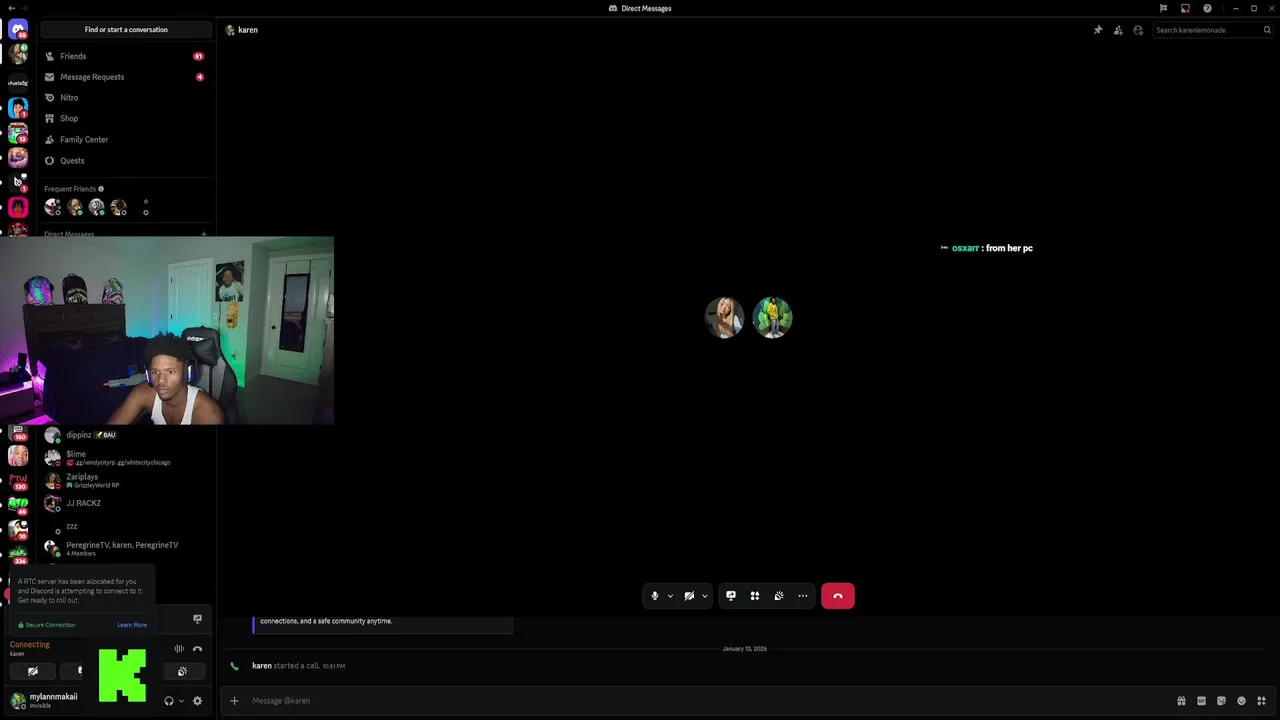Click the karen name in DM header
This screenshot has height=720, width=1280.
point(248,30)
